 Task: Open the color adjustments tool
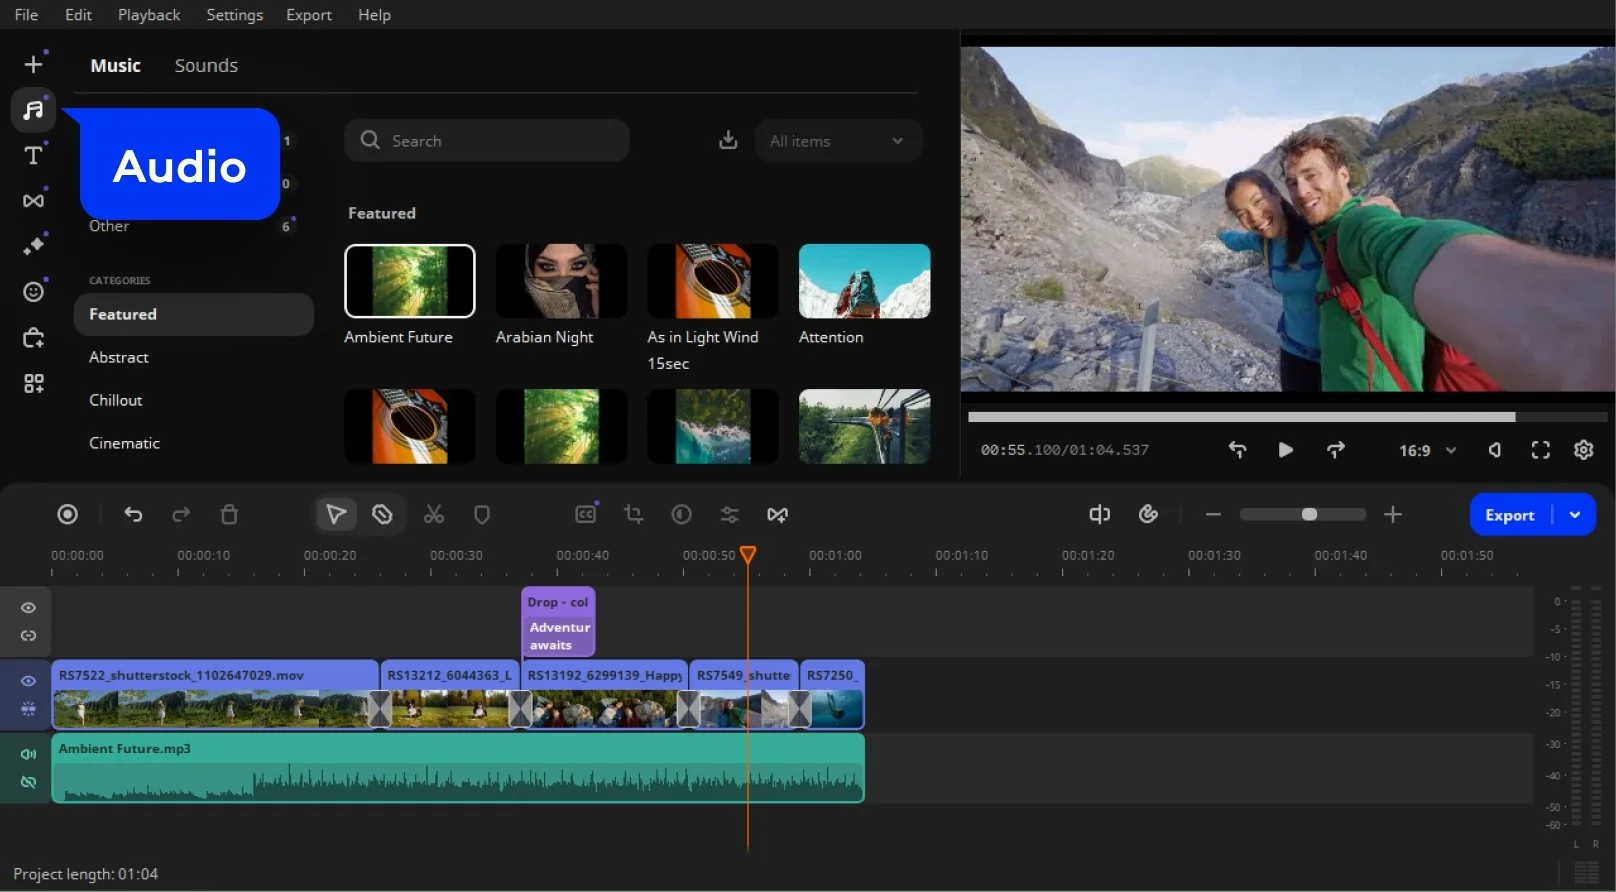681,514
